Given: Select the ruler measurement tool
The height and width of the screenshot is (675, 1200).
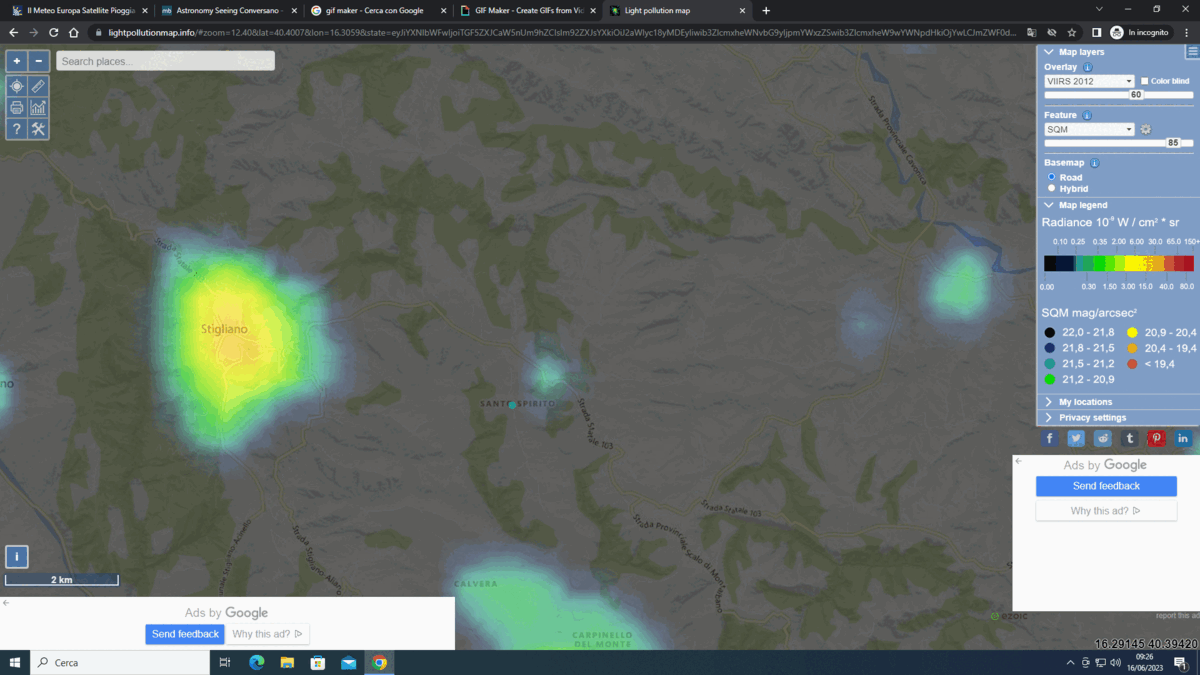Looking at the screenshot, I should [x=38, y=87].
